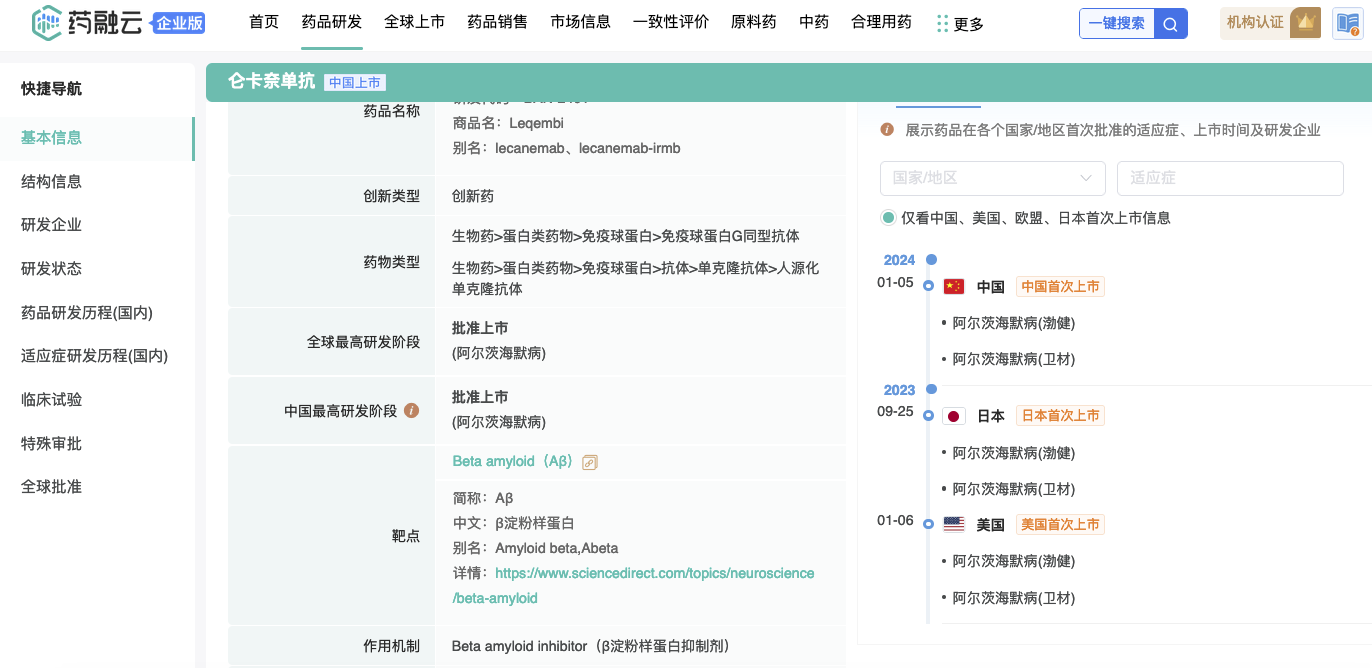Click the magnifier search icon button
The height and width of the screenshot is (668, 1372).
tap(1170, 24)
